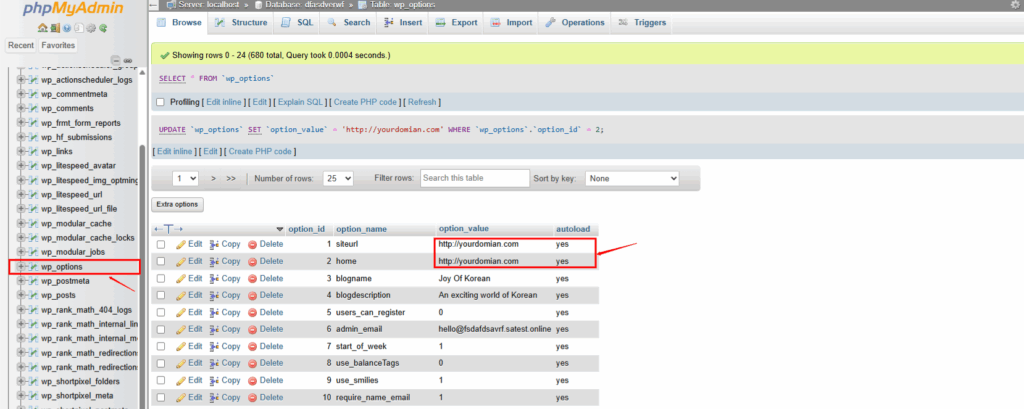Click the table icon beside wp_posts

click(33, 295)
